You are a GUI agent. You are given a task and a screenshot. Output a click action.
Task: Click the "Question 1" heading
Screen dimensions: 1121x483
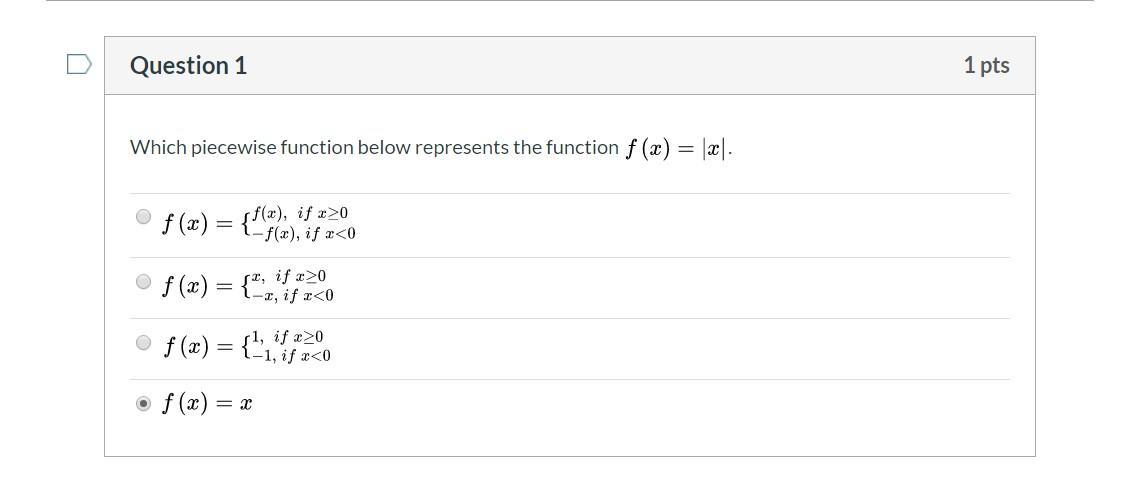[x=188, y=66]
